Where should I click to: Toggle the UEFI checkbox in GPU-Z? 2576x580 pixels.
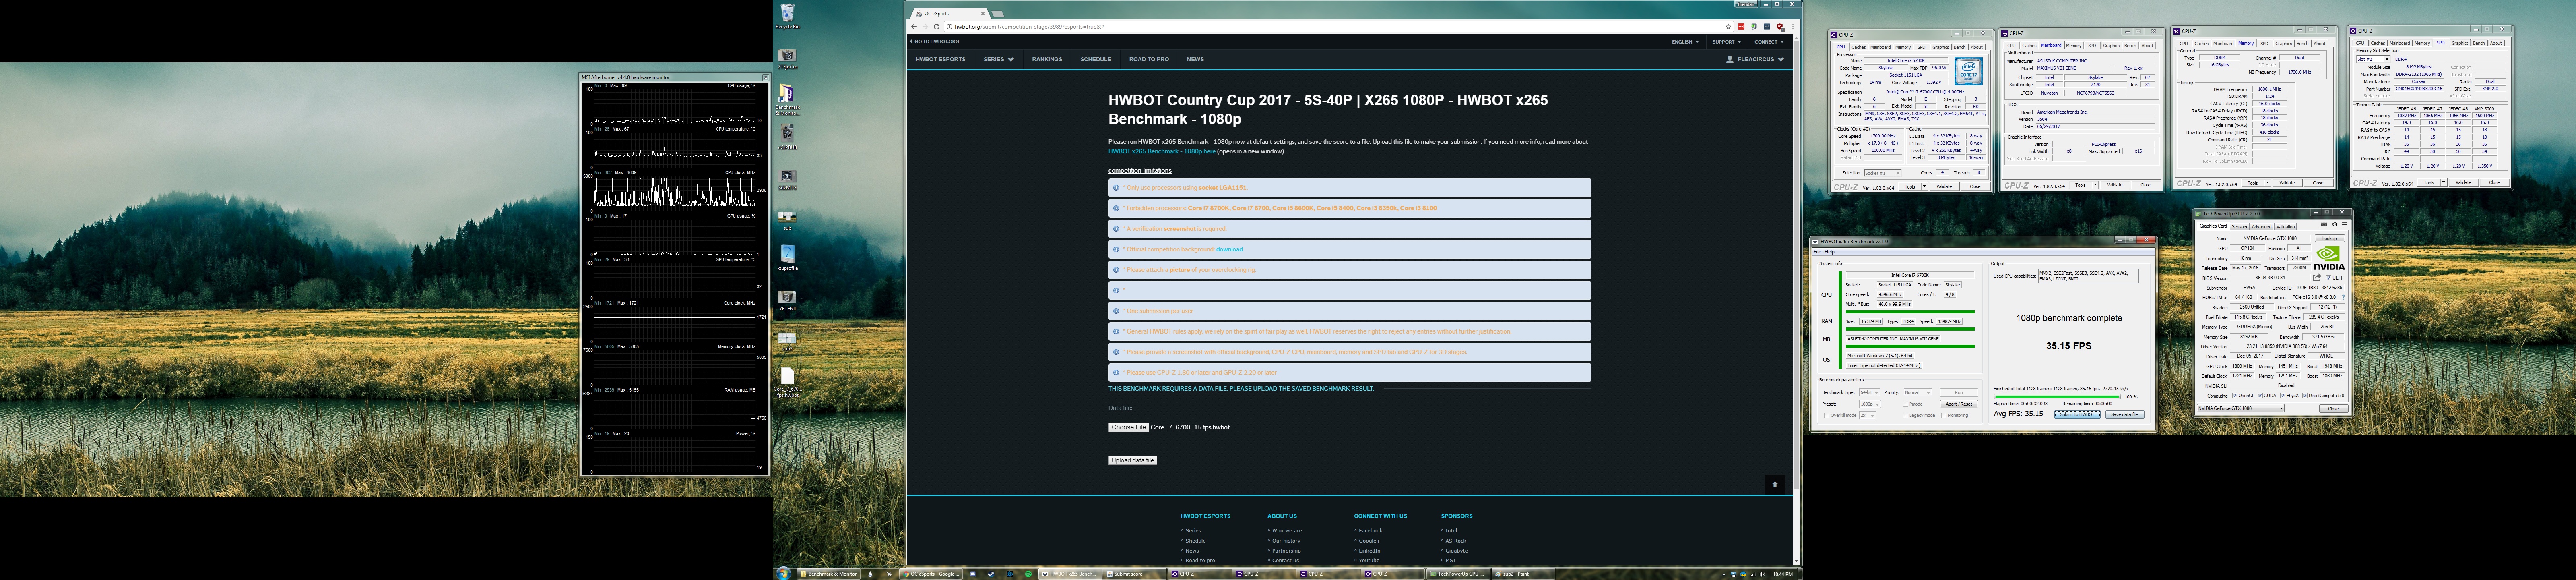[2329, 278]
